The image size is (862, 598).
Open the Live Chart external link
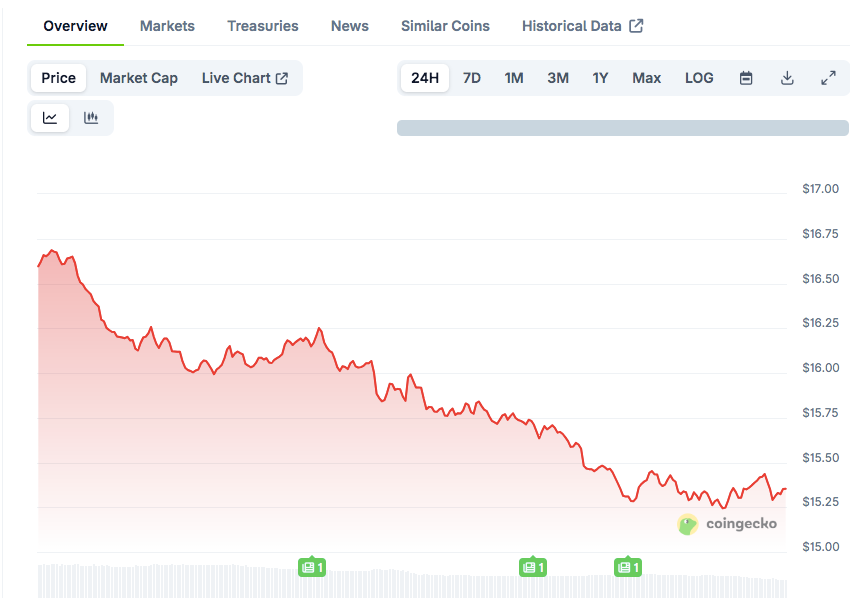tap(245, 78)
